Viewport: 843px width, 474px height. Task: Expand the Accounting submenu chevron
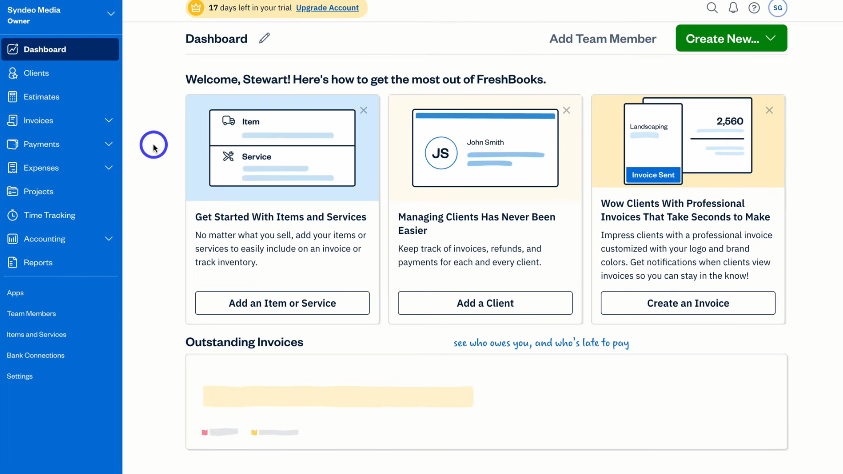[x=109, y=239]
